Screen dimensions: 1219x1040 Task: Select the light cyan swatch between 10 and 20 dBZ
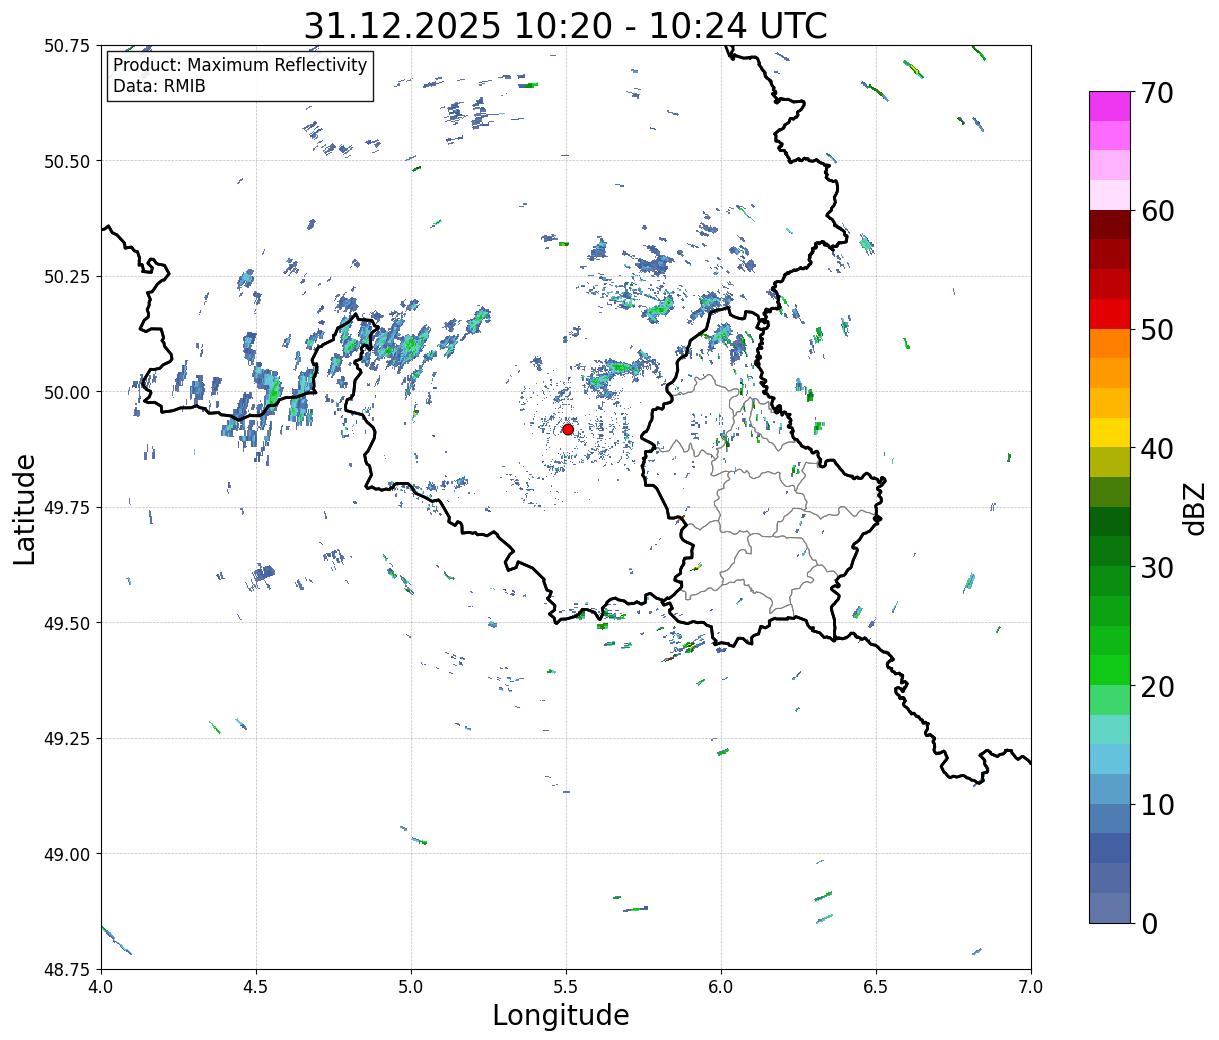click(1109, 759)
